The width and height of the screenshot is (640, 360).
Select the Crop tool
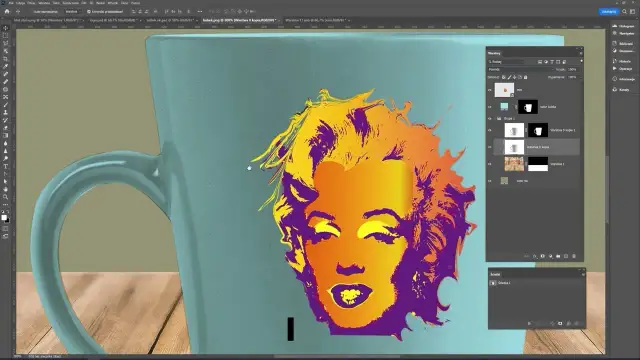click(x=5, y=59)
